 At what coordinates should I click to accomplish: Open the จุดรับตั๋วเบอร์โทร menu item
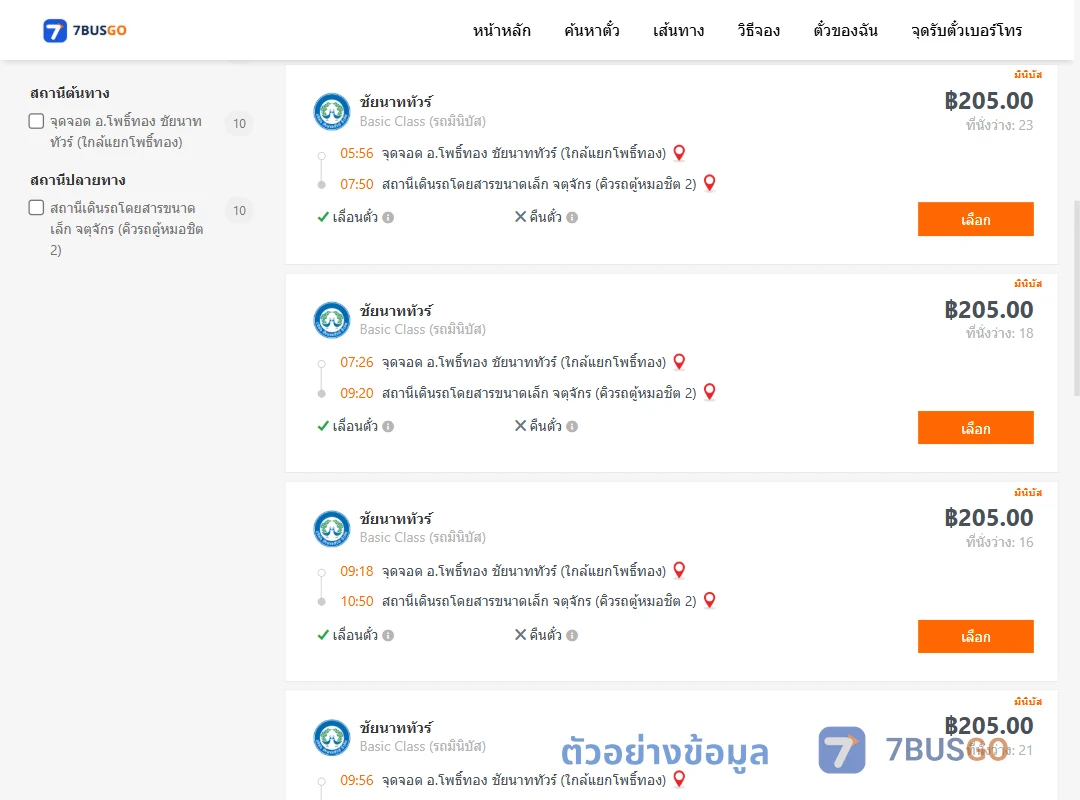pos(966,30)
